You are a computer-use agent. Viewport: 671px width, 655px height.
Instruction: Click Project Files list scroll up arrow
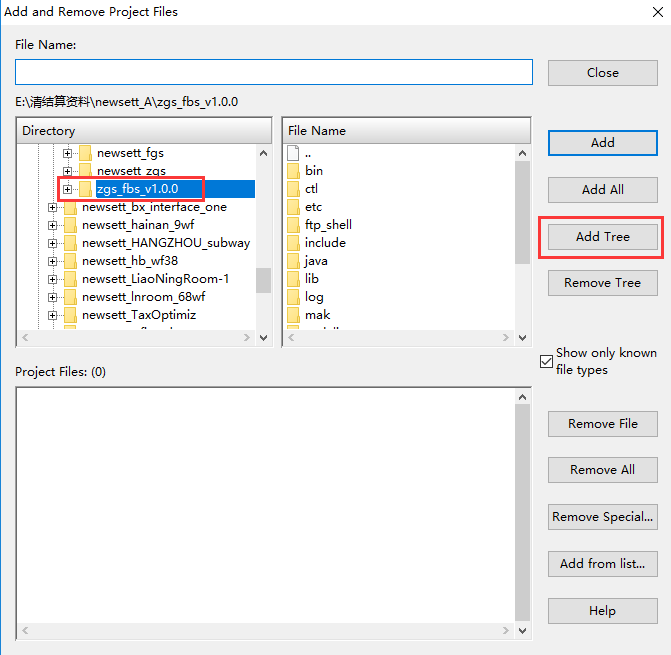tap(523, 397)
